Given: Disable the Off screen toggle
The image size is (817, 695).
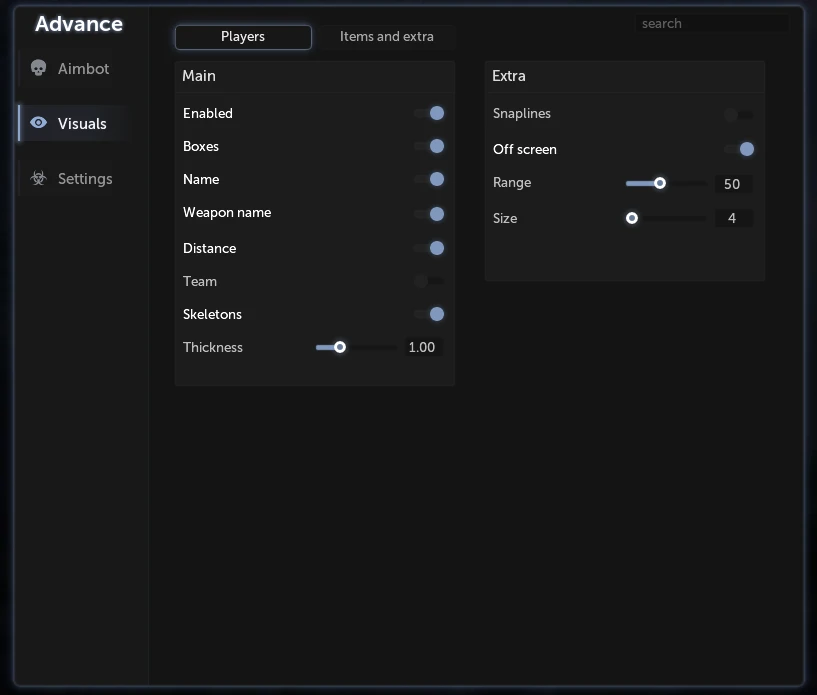Looking at the screenshot, I should [739, 149].
